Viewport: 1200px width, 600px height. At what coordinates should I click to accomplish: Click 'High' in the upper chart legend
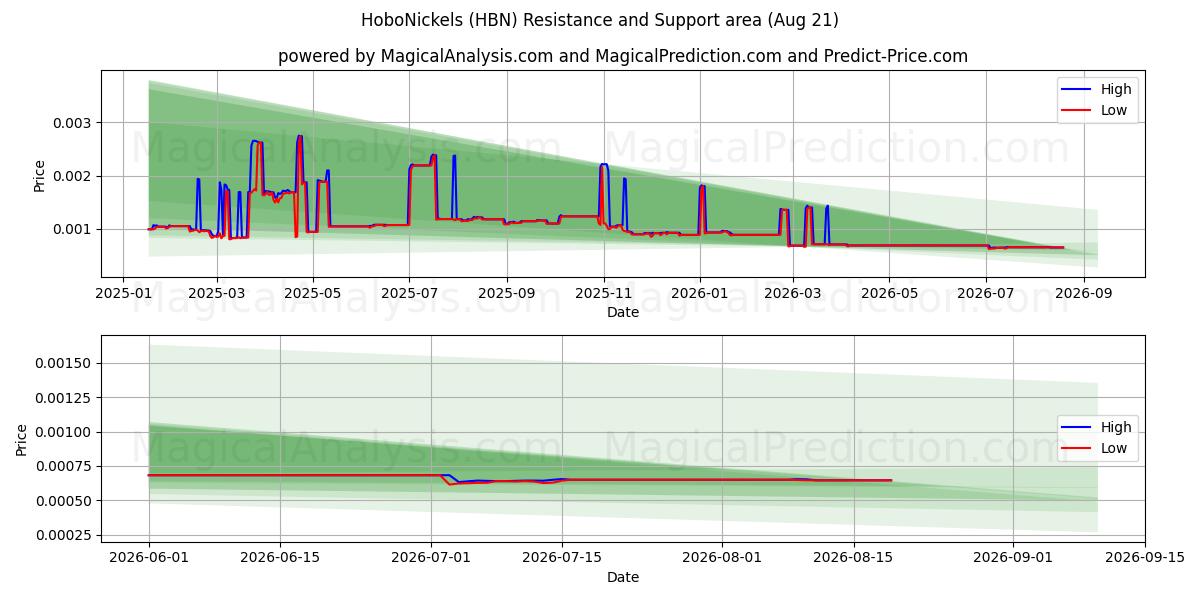(x=1116, y=89)
